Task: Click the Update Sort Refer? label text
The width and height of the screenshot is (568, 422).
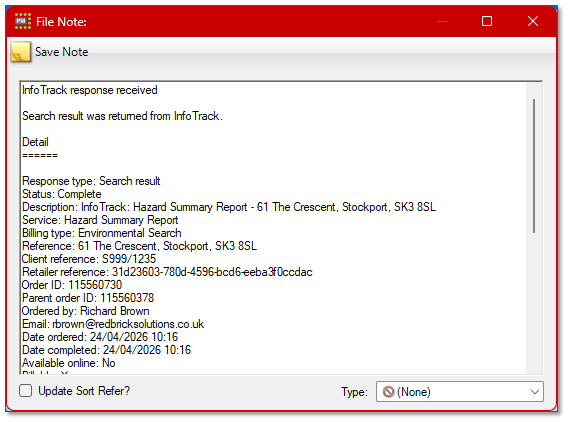Action: (x=84, y=391)
